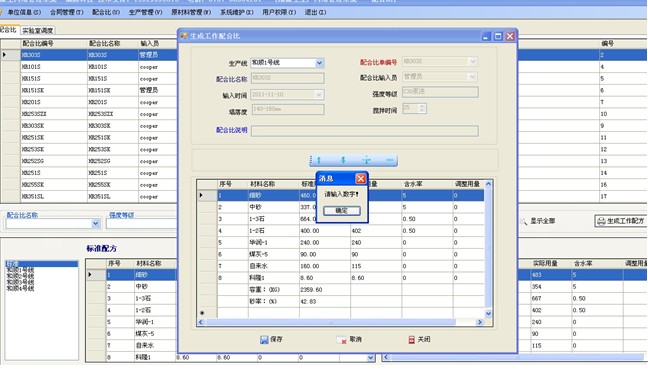This screenshot has height=369, width=648.
Task: Click the 调整用量 column header in dialog
Action: pos(468,184)
